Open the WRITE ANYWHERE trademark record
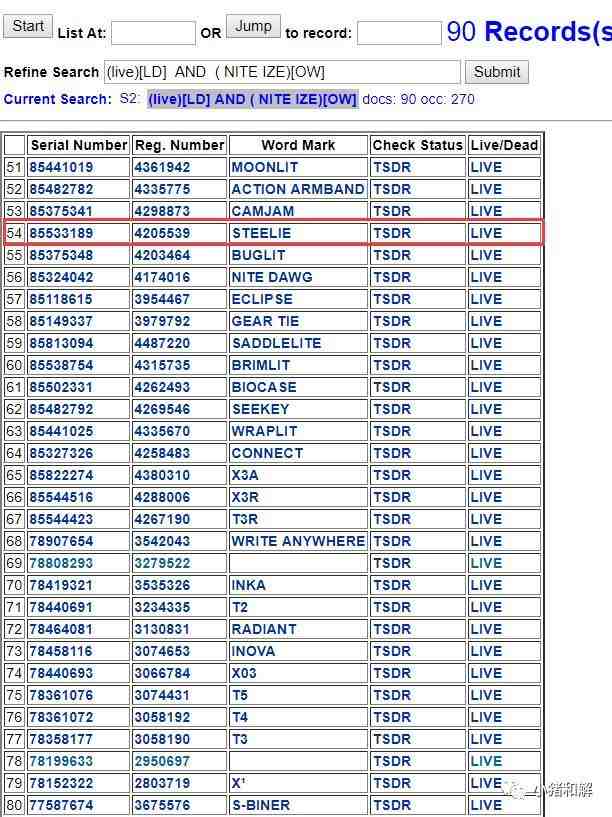 coord(298,541)
